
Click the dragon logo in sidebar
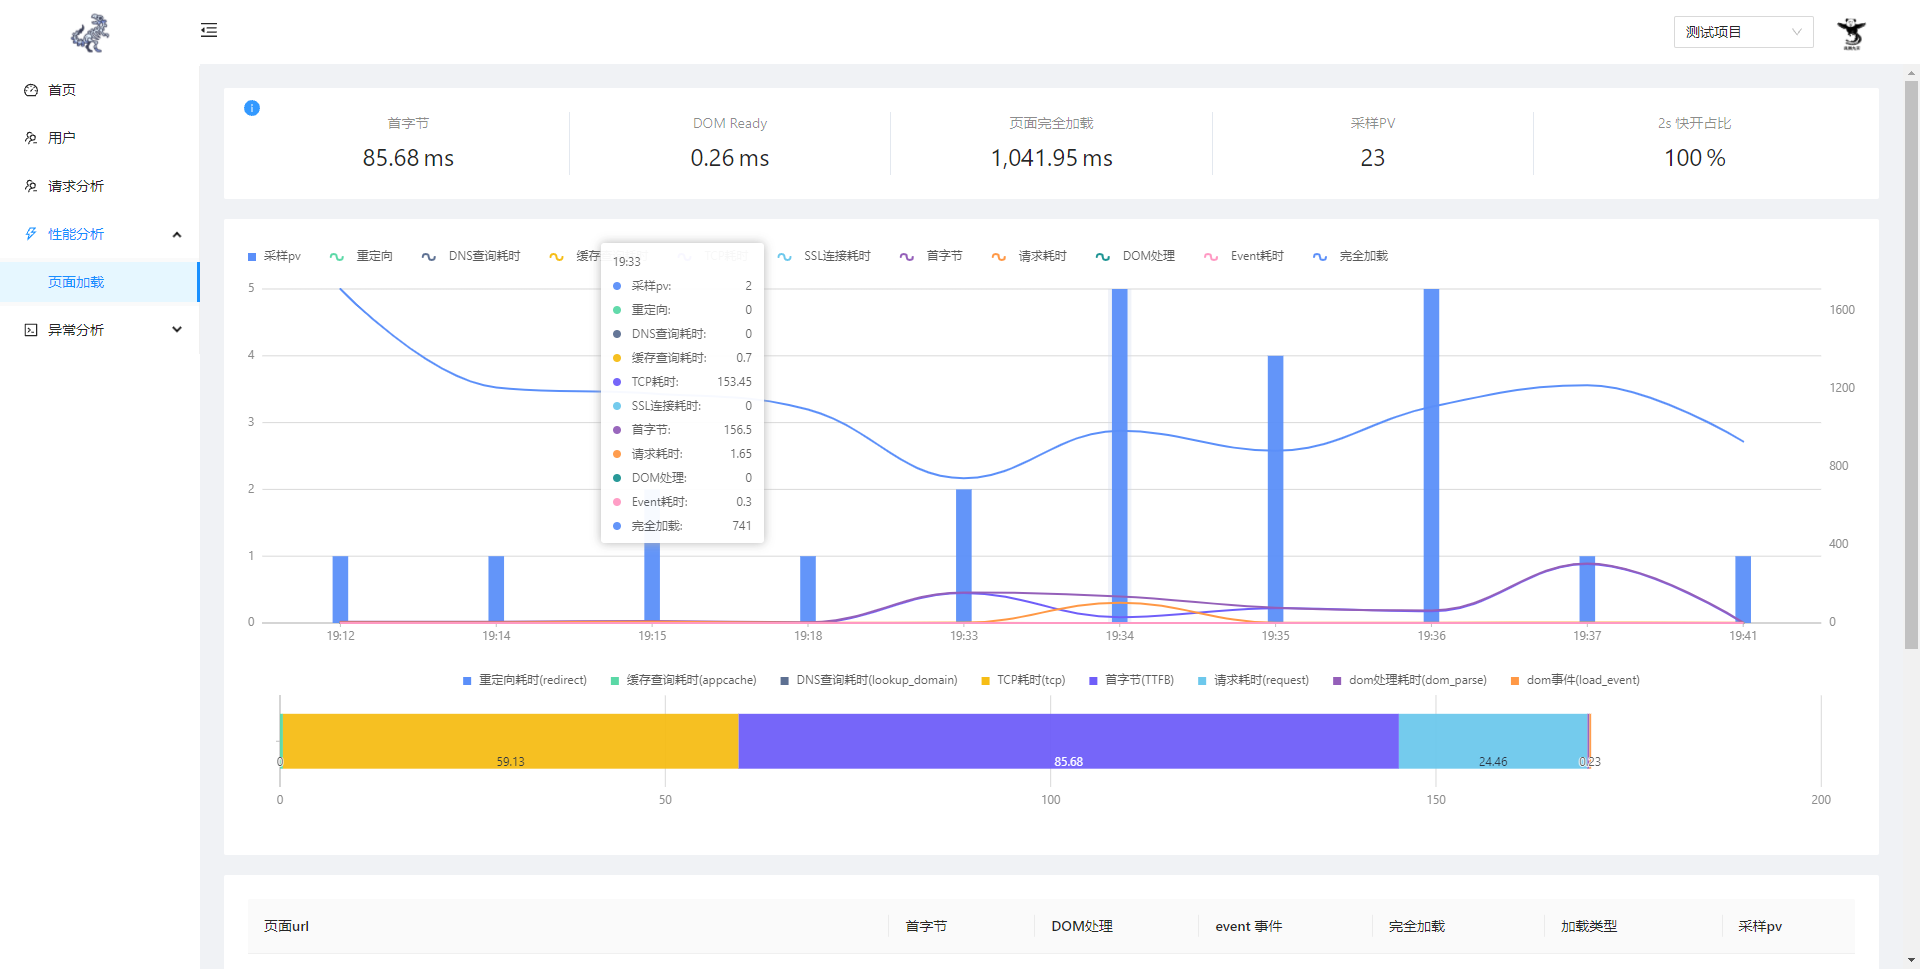pos(90,33)
